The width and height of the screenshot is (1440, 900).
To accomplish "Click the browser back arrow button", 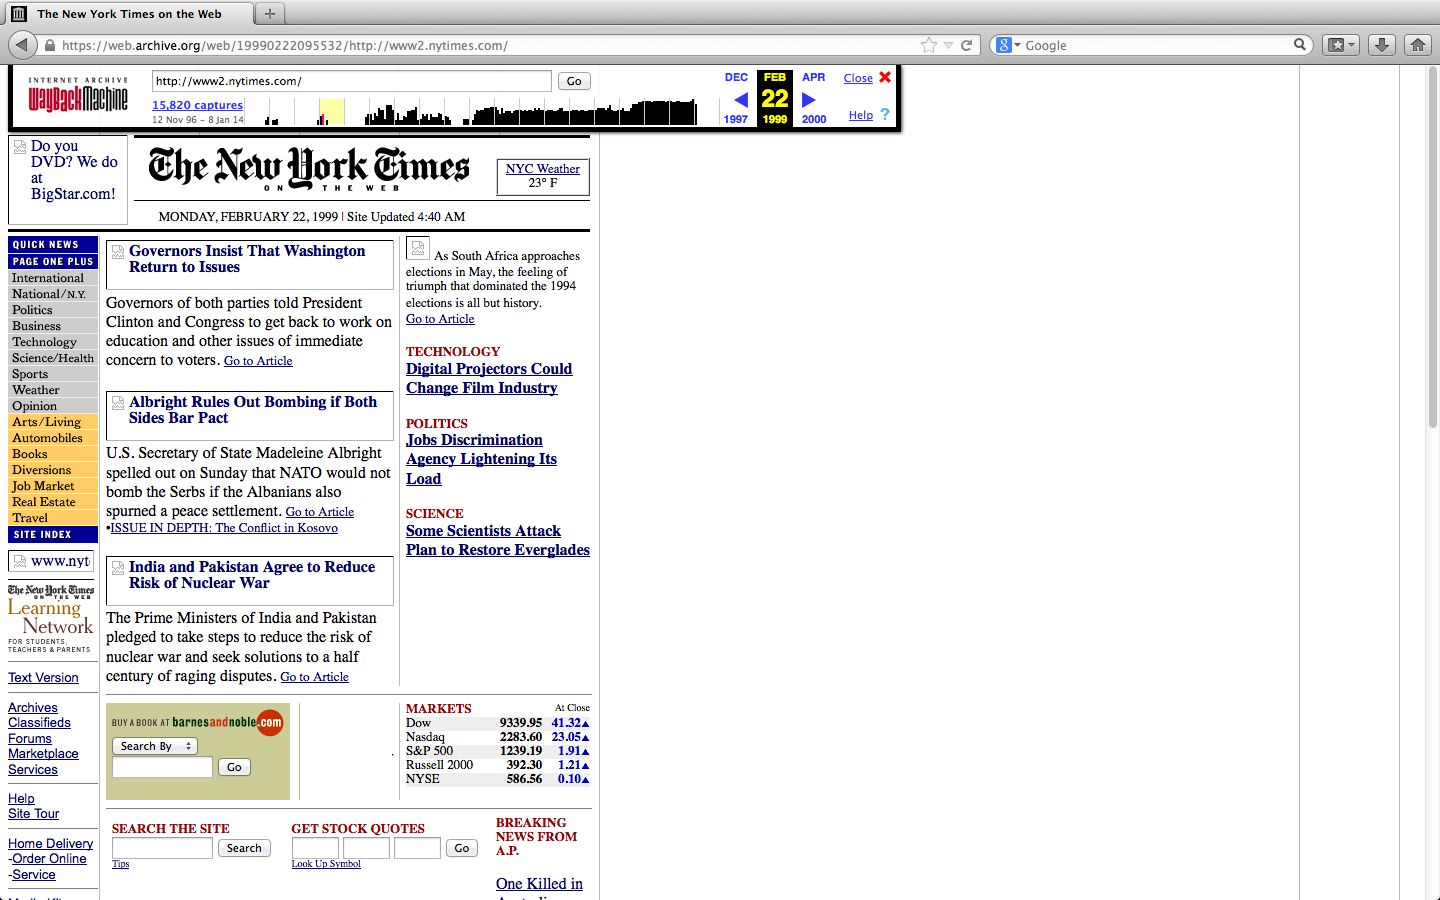I will coord(22,45).
